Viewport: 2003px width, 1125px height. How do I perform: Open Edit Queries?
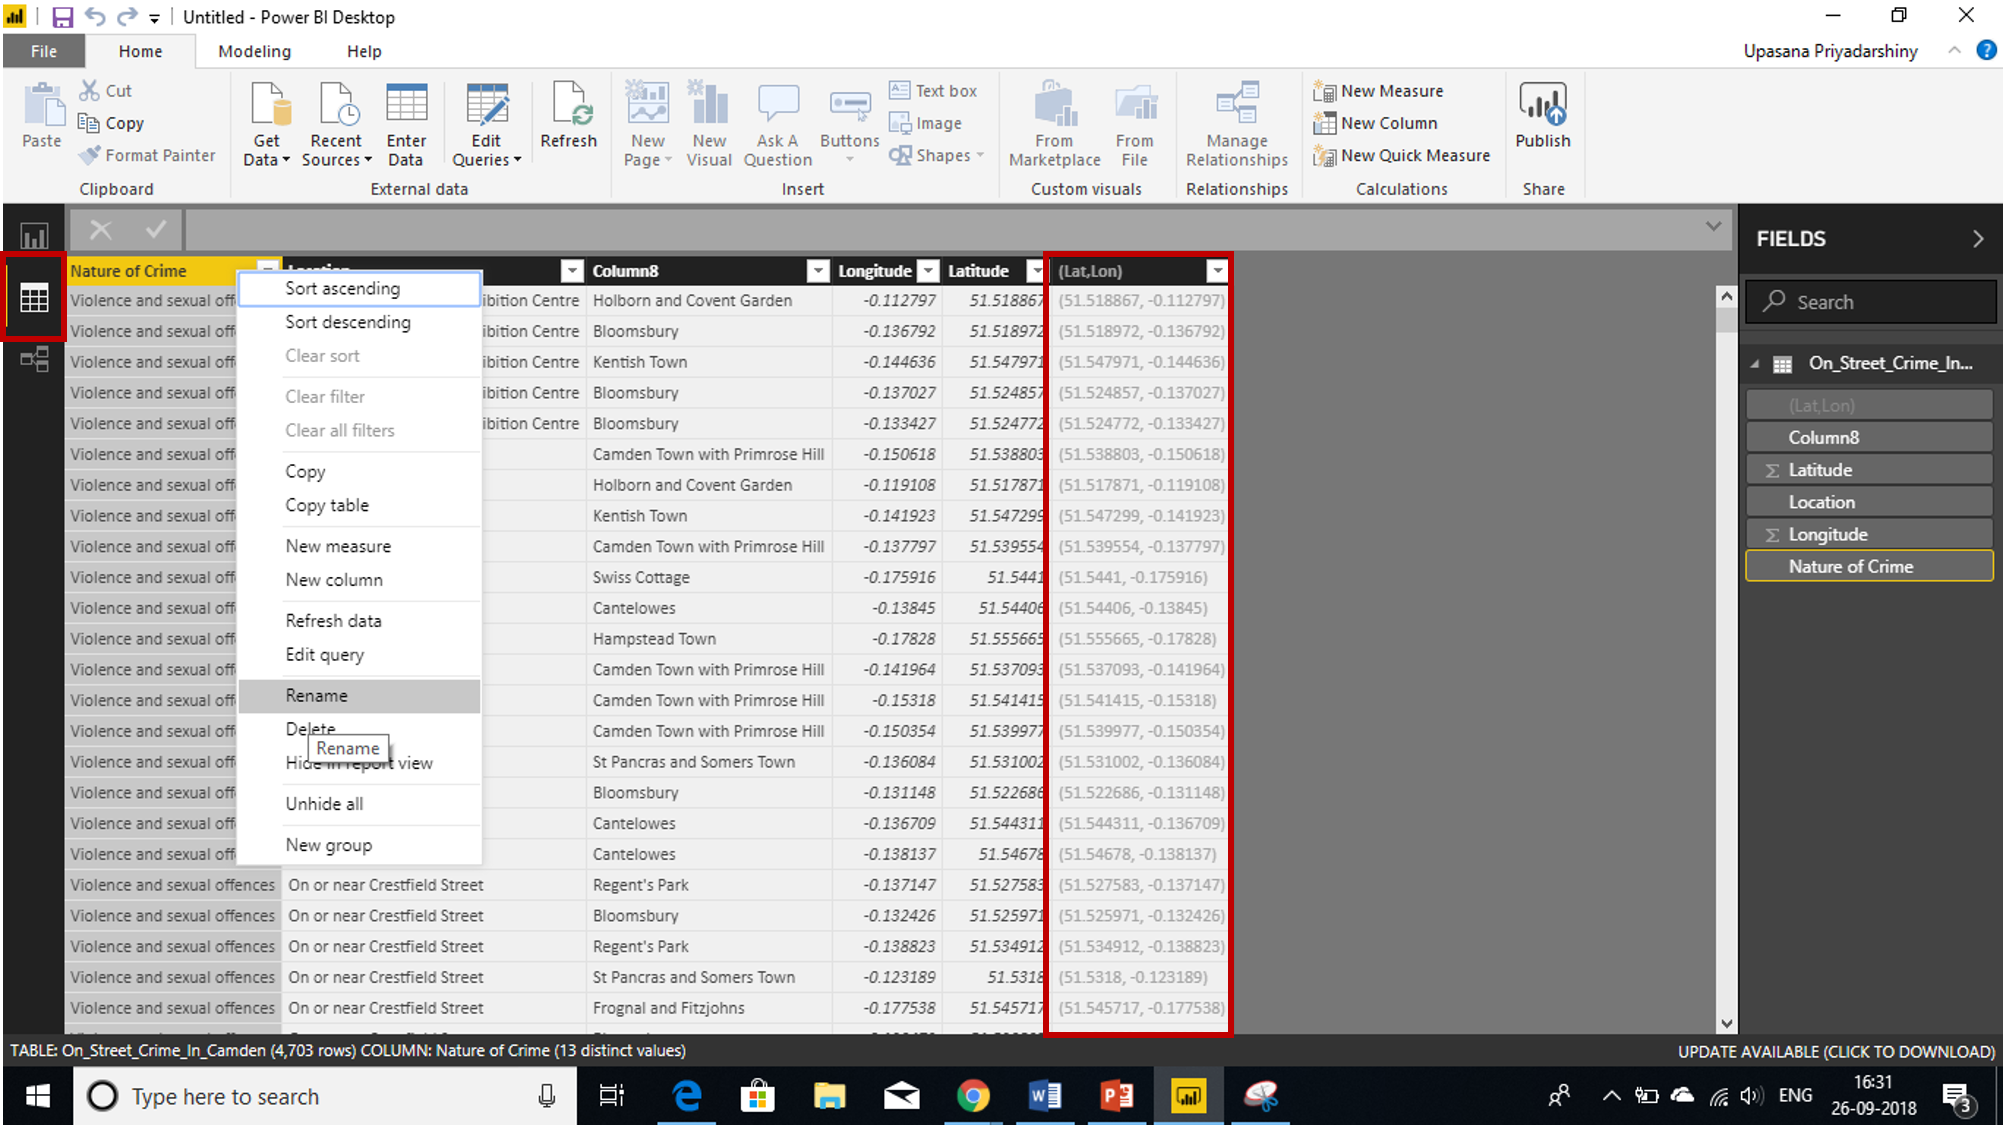tap(486, 125)
